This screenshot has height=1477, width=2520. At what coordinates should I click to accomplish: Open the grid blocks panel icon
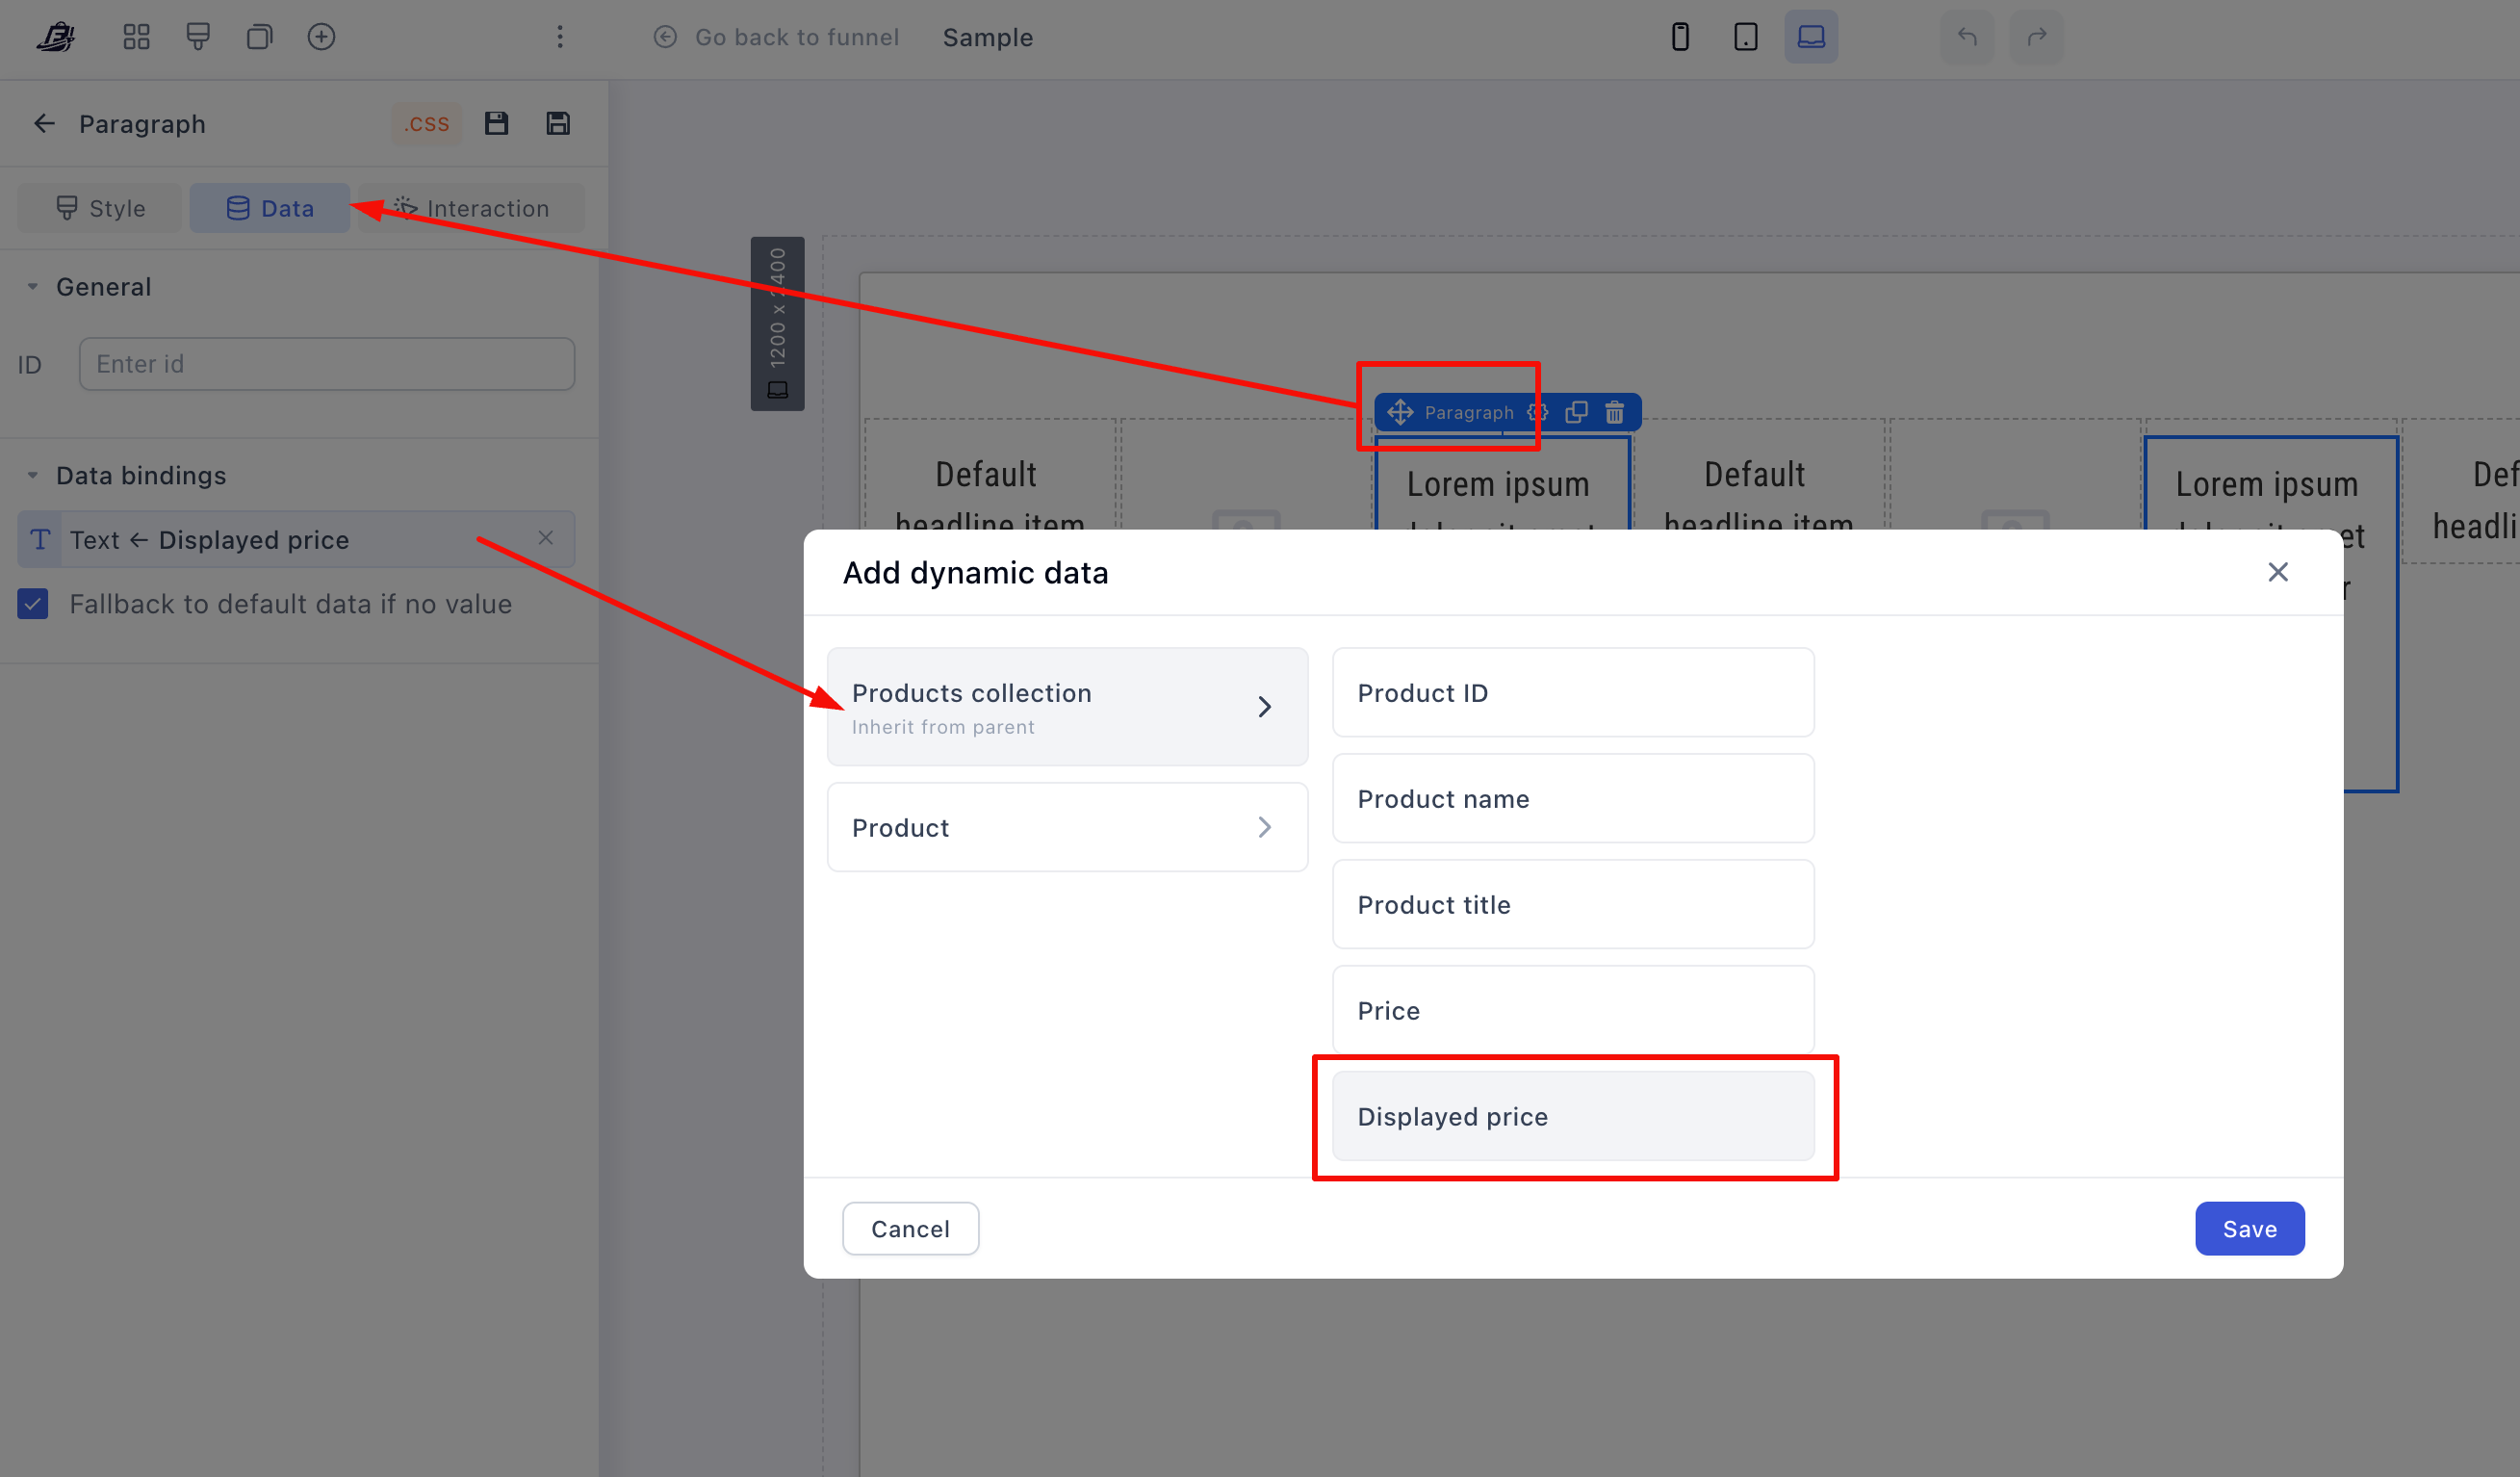click(x=136, y=37)
